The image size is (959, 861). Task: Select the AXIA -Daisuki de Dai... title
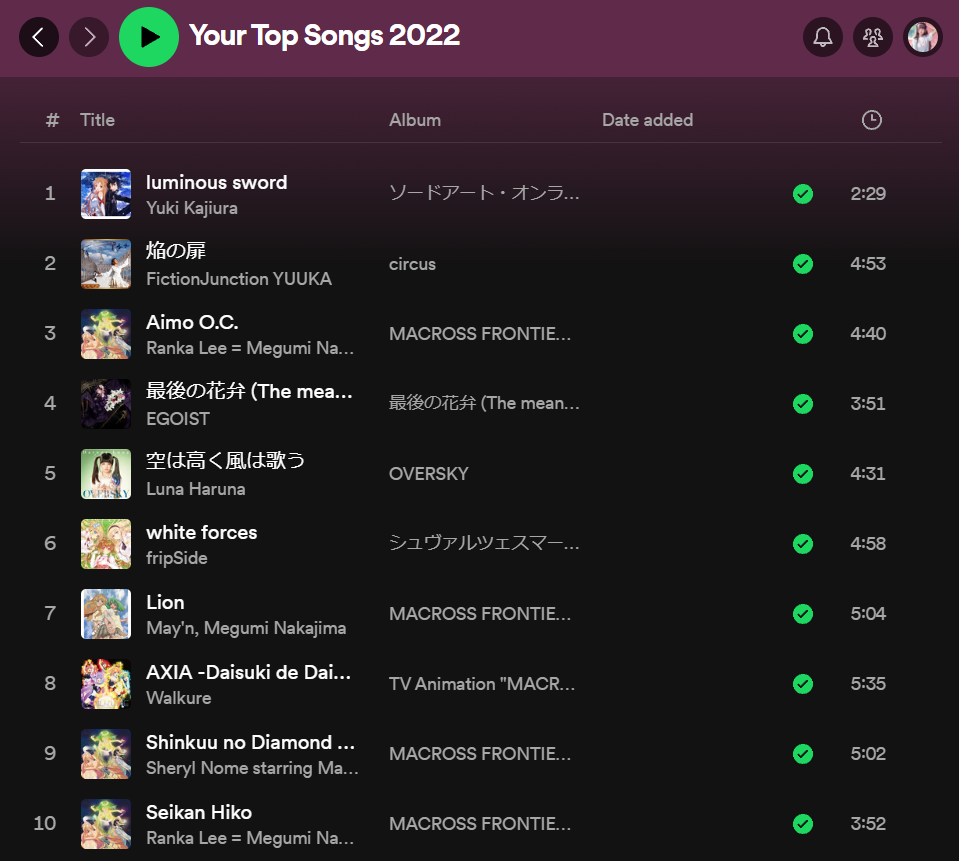(x=248, y=672)
